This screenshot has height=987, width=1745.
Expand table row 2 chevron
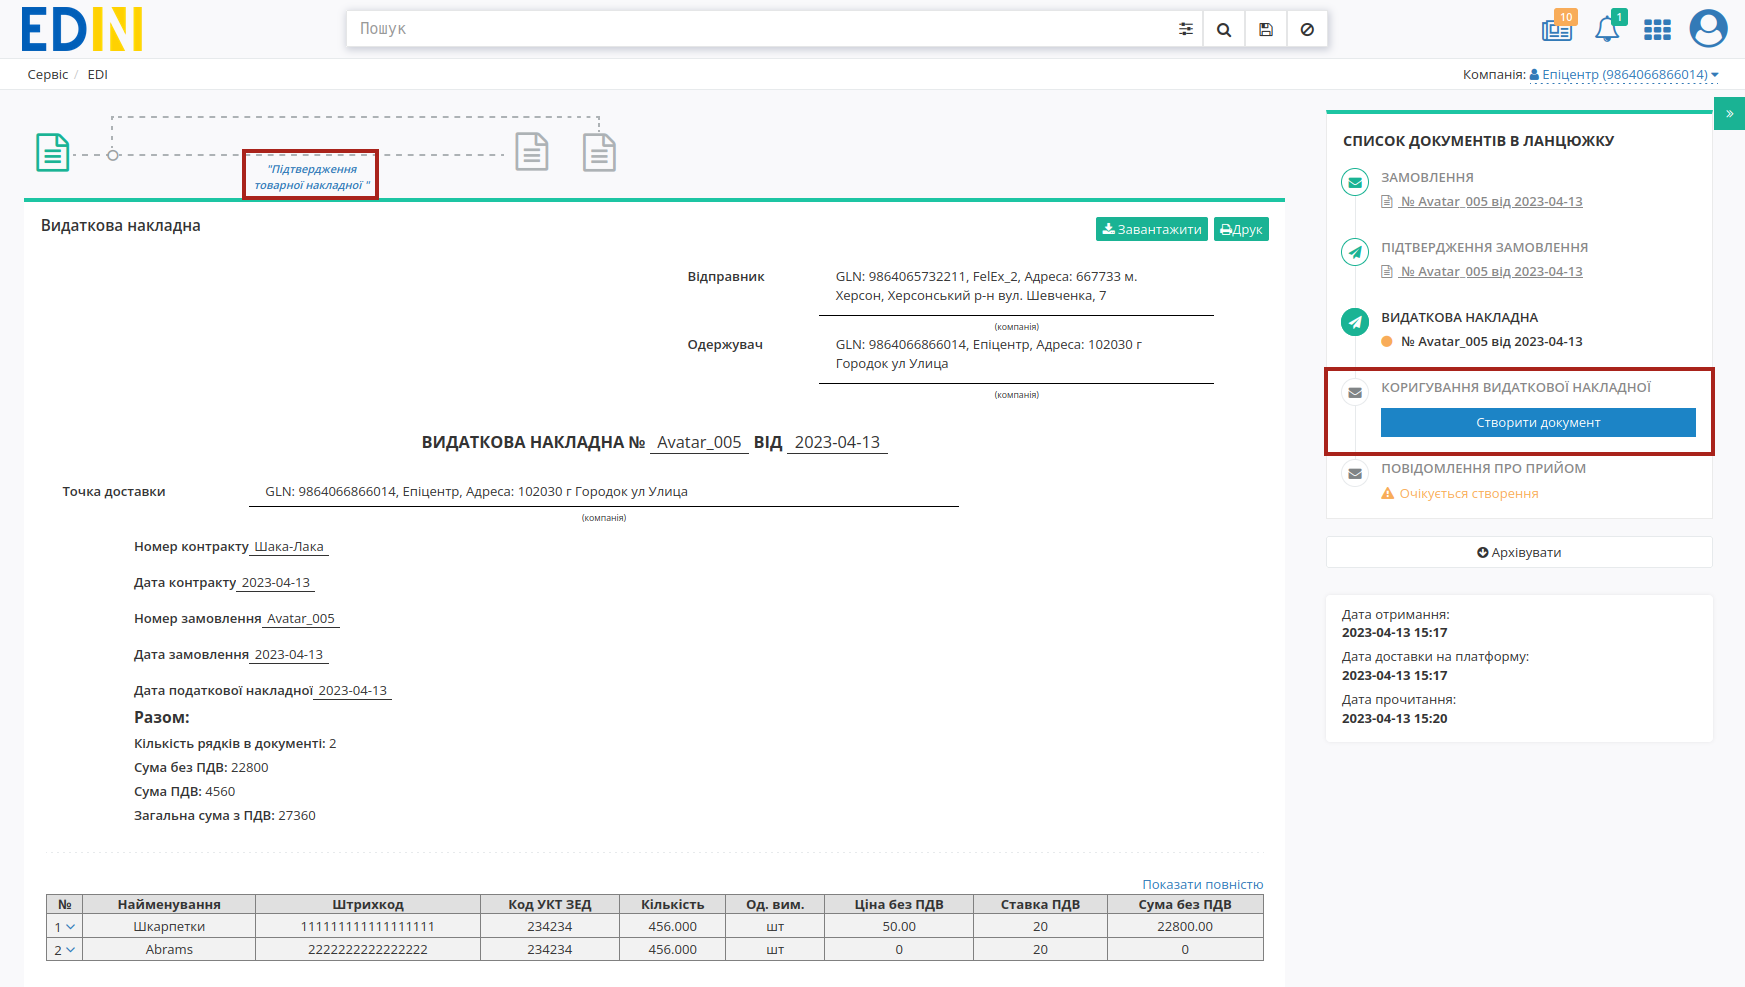(70, 950)
